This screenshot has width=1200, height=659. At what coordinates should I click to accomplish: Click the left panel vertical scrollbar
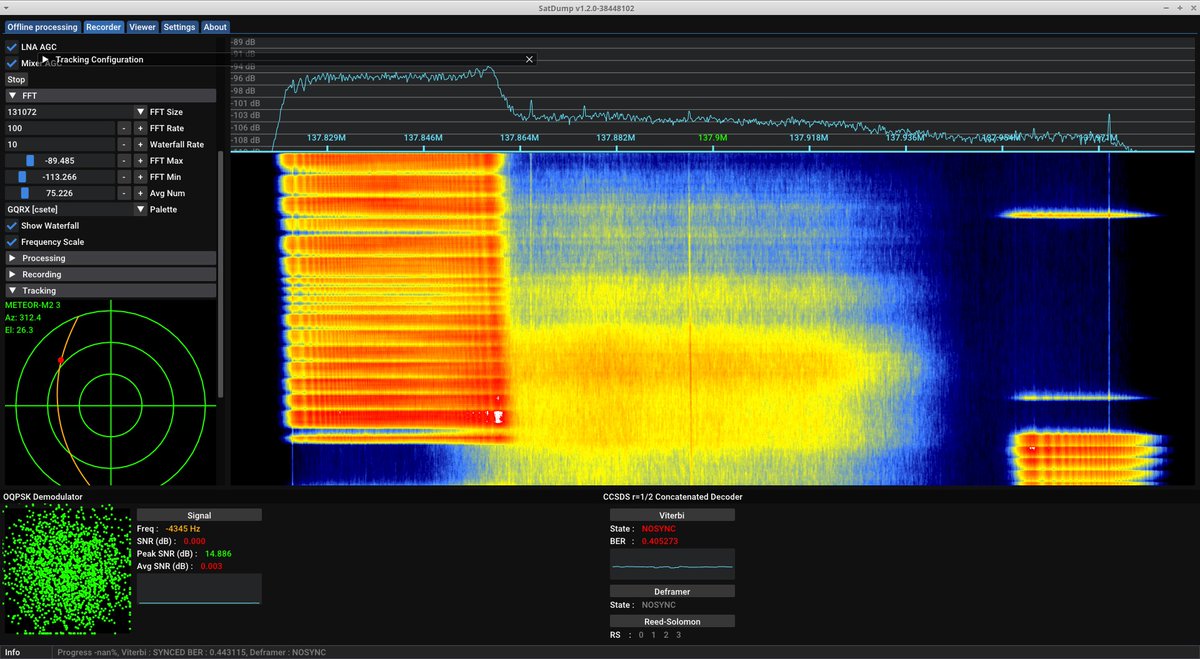tap(221, 274)
